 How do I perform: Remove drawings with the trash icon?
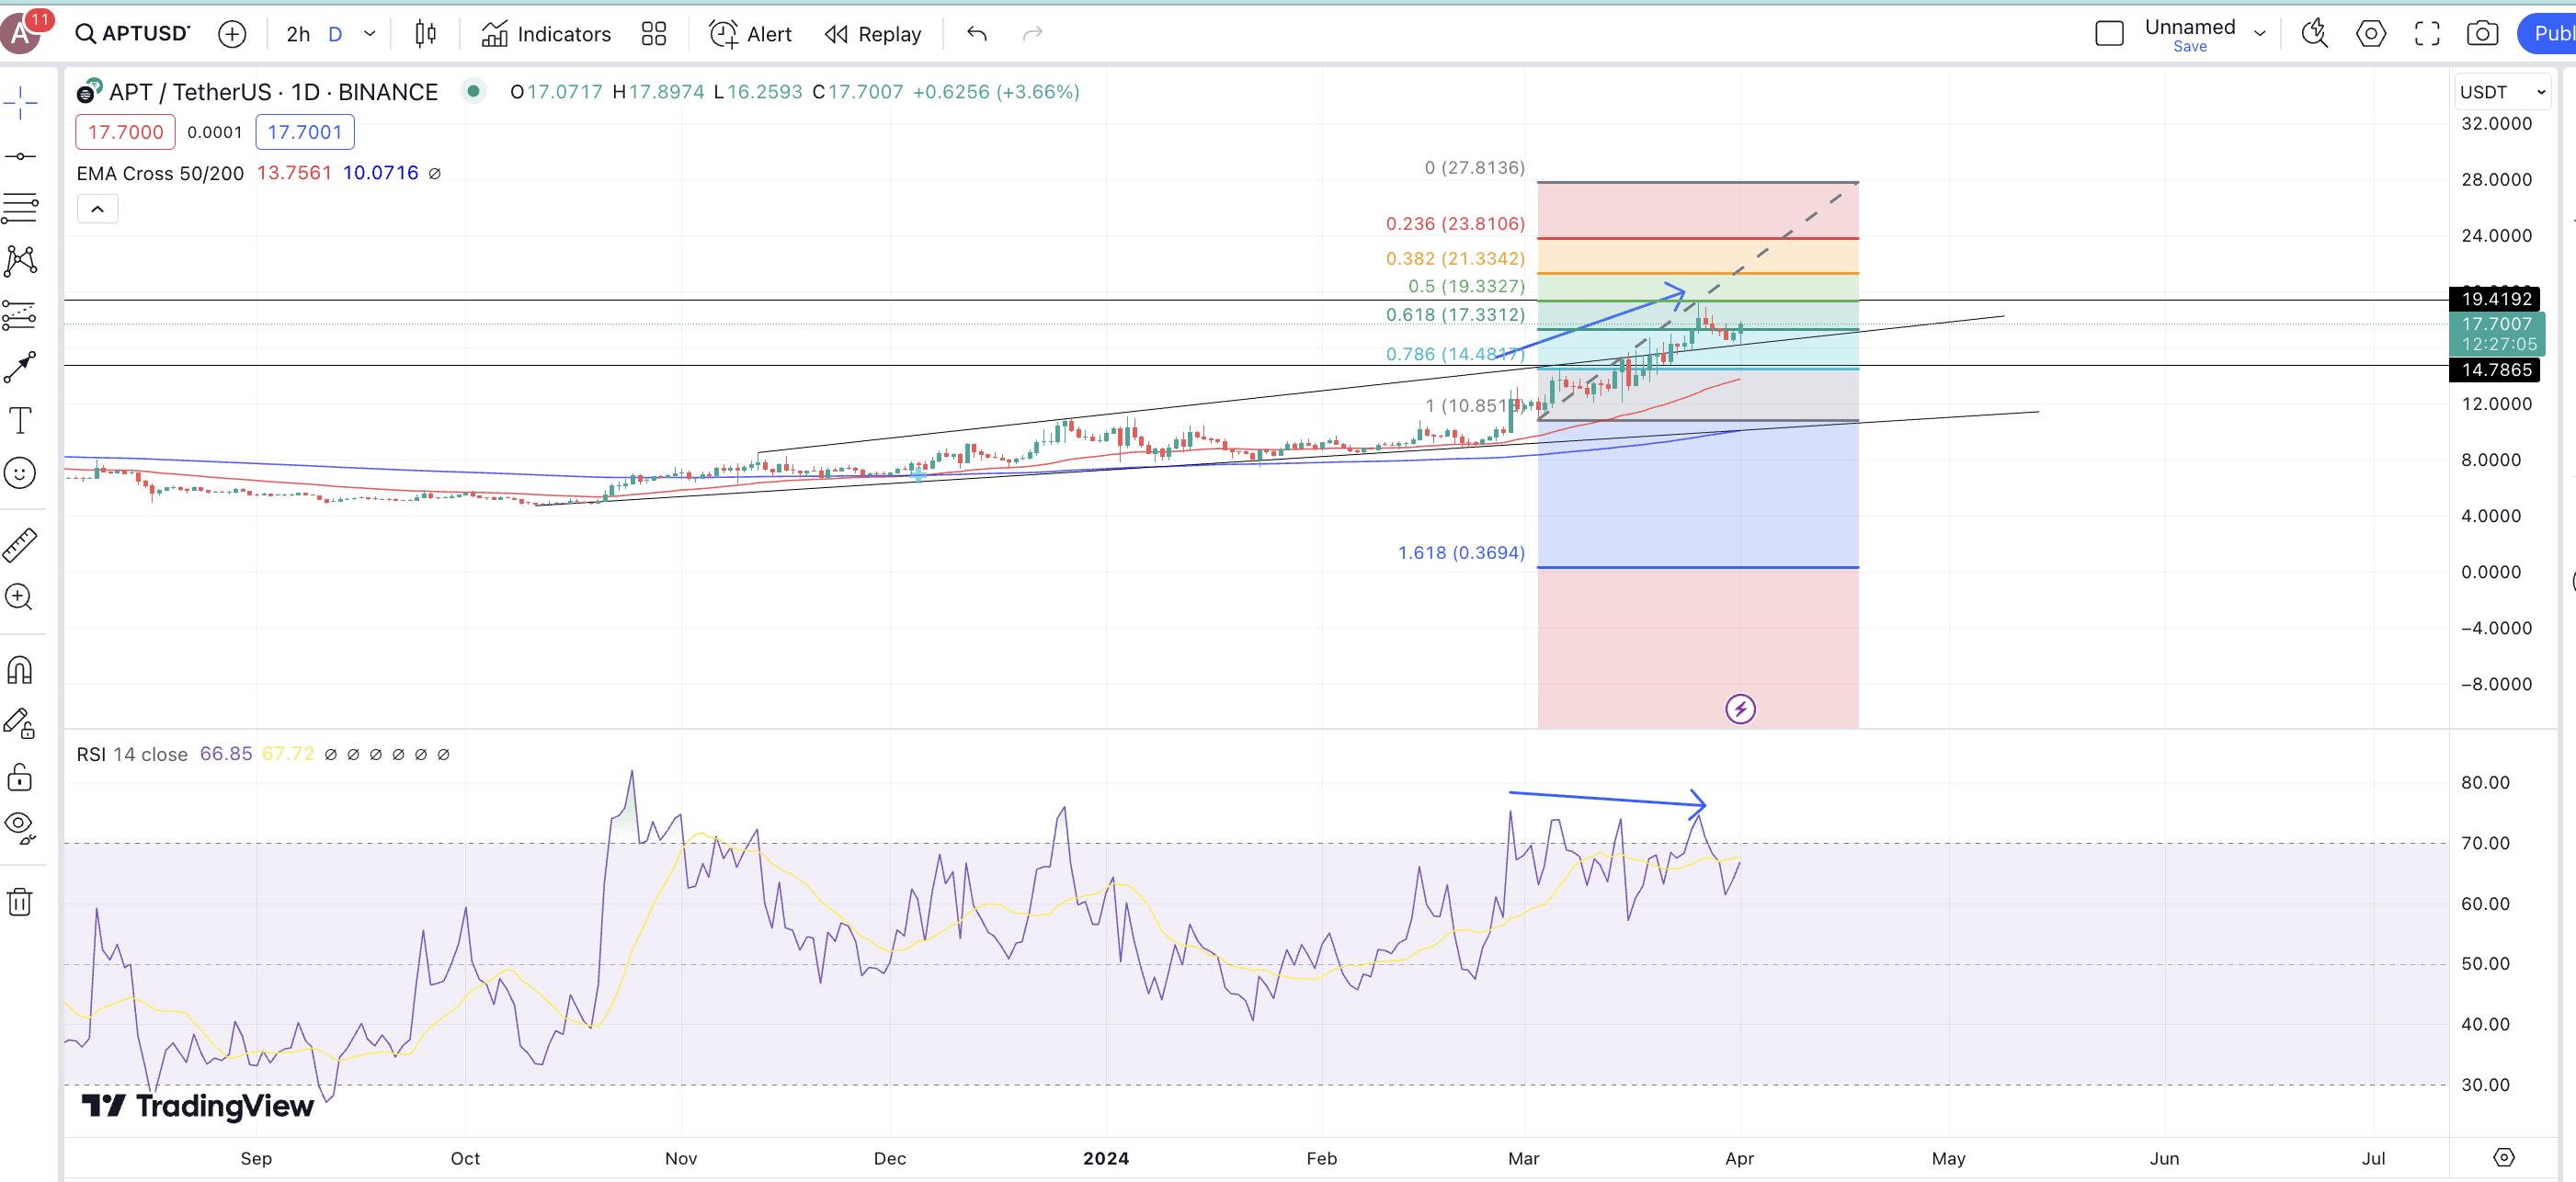(x=20, y=902)
